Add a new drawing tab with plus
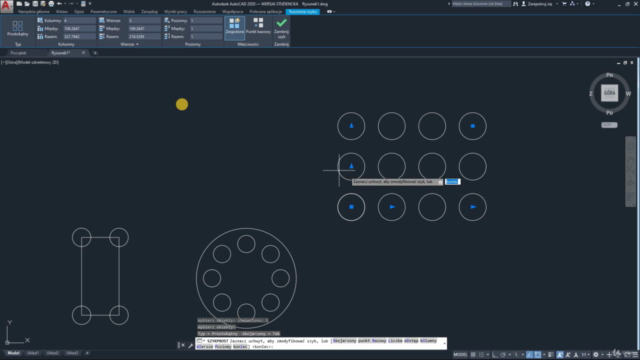The image size is (640, 360). coord(95,53)
